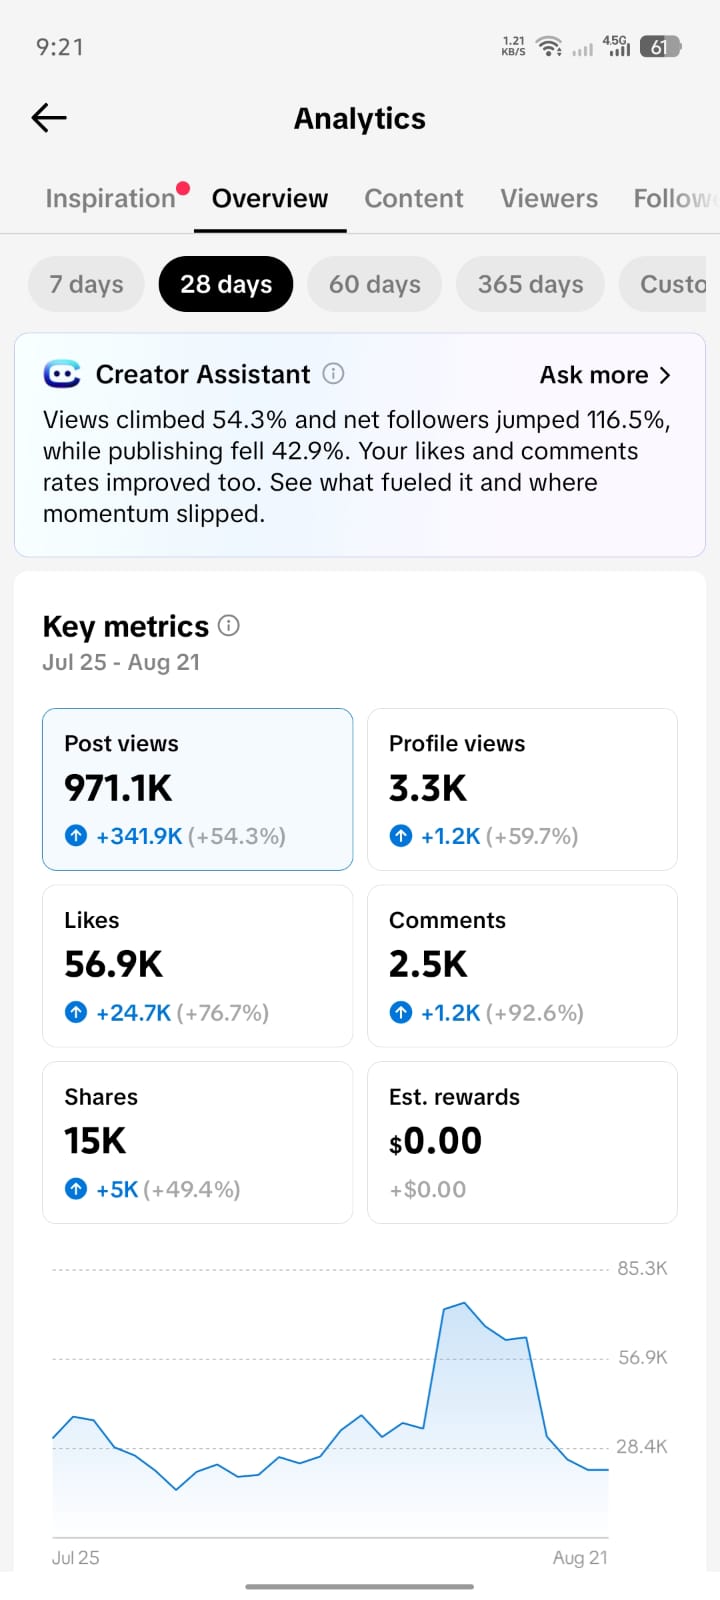
Task: Select the Est. rewards metric card
Action: point(522,1142)
